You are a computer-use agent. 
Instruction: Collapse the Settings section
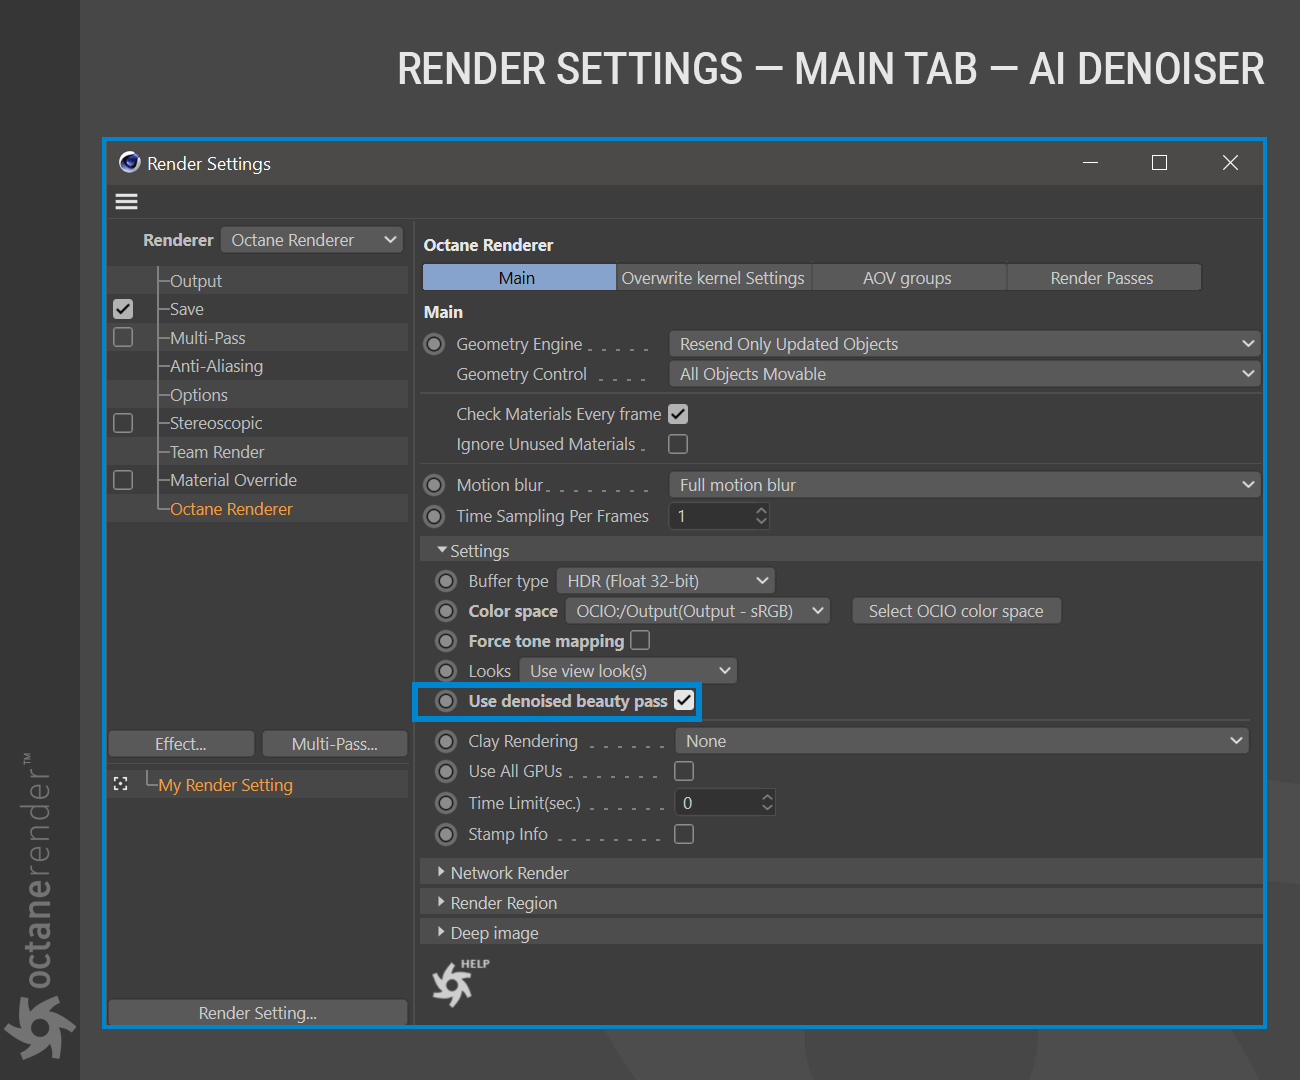pyautogui.click(x=442, y=550)
